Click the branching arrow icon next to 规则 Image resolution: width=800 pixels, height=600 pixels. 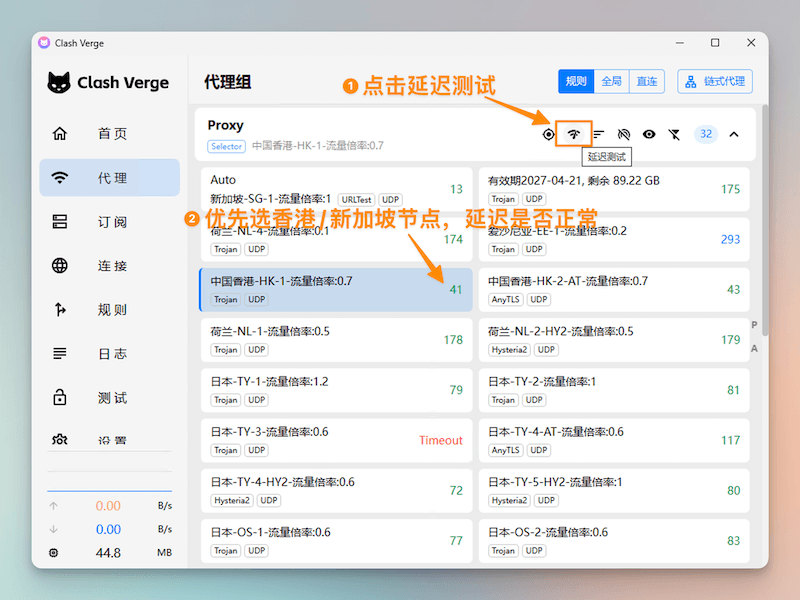point(60,309)
